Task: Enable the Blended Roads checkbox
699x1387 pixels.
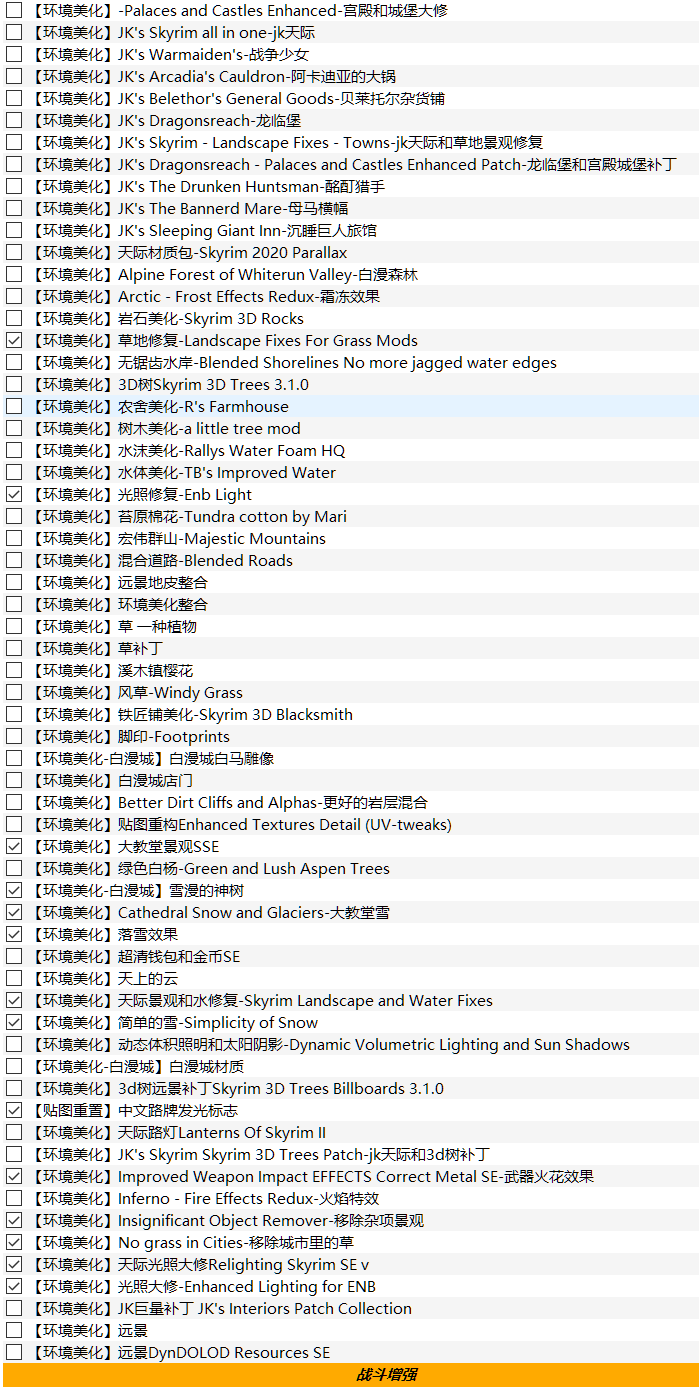Action: coord(14,560)
